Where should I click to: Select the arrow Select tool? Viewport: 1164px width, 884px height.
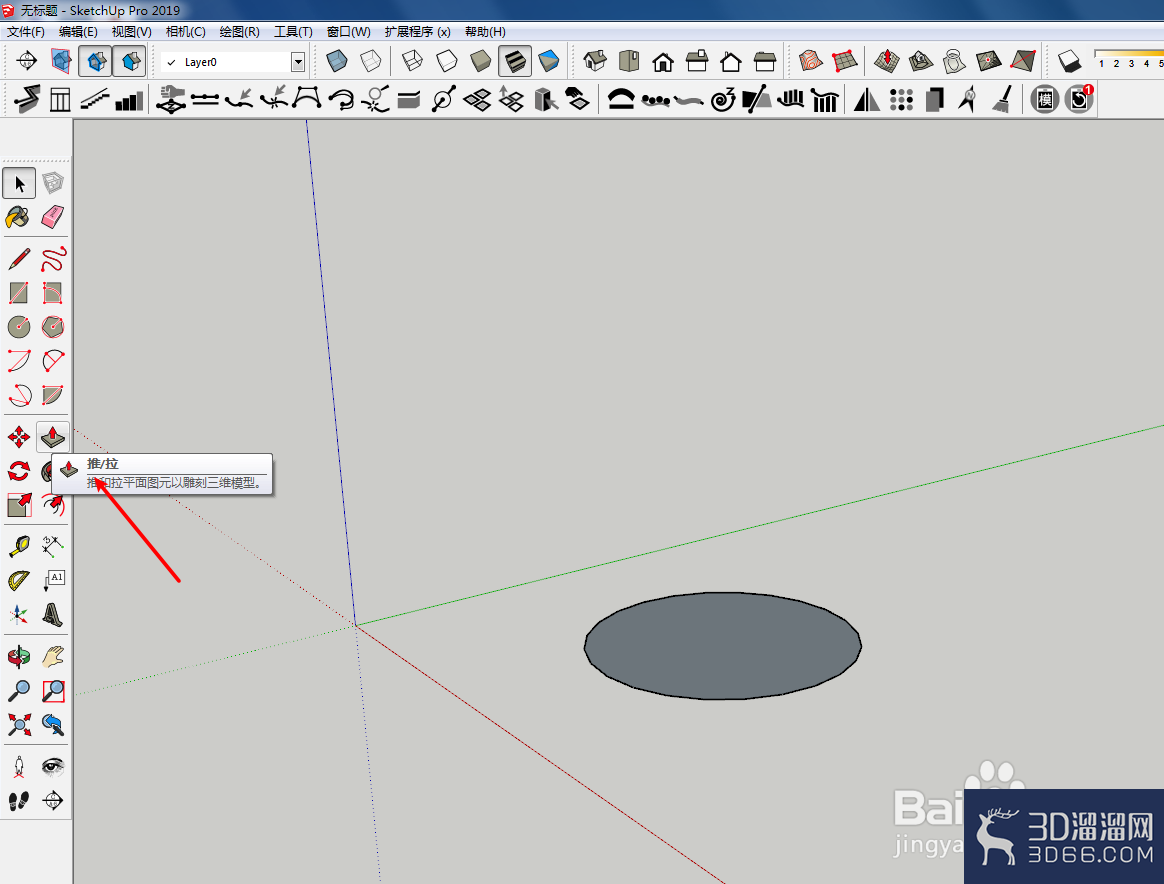pyautogui.click(x=19, y=183)
